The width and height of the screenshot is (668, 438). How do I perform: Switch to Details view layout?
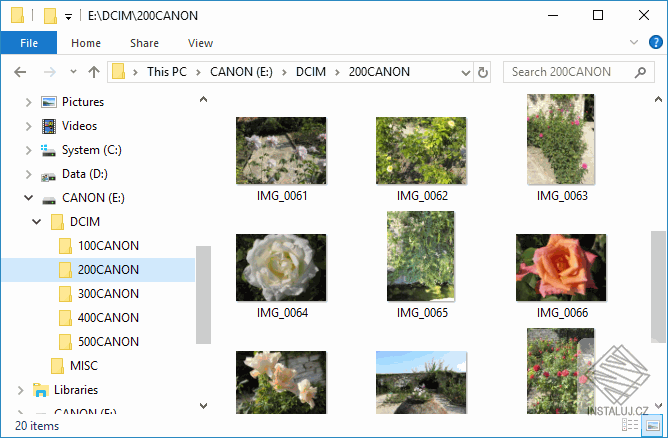coord(630,425)
